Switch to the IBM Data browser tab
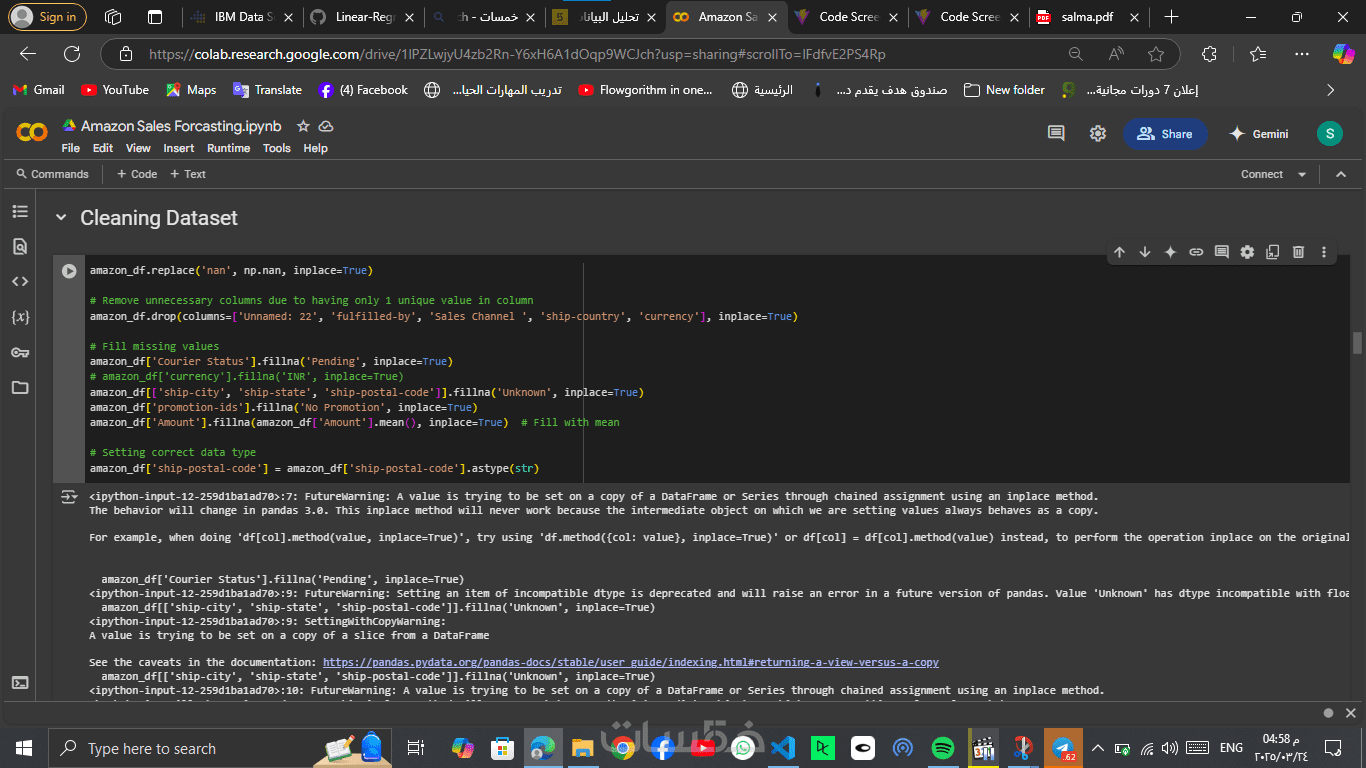The width and height of the screenshot is (1366, 768). point(242,17)
